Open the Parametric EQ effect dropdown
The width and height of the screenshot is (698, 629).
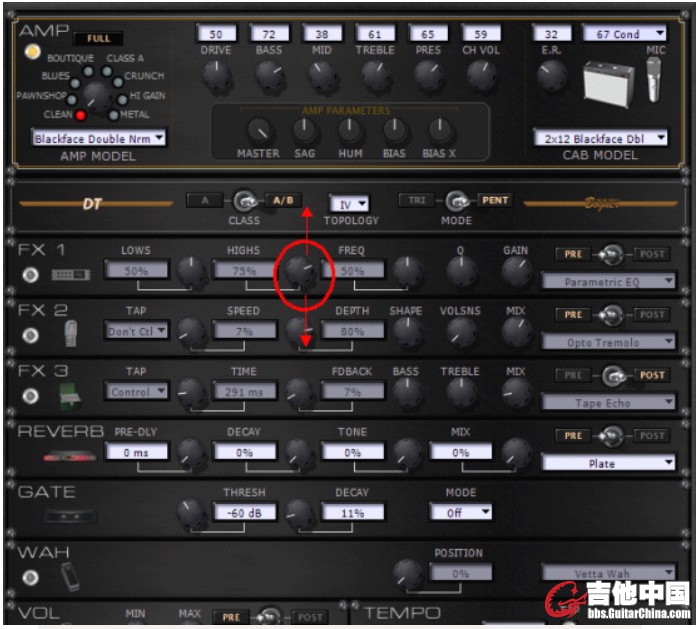[x=608, y=281]
